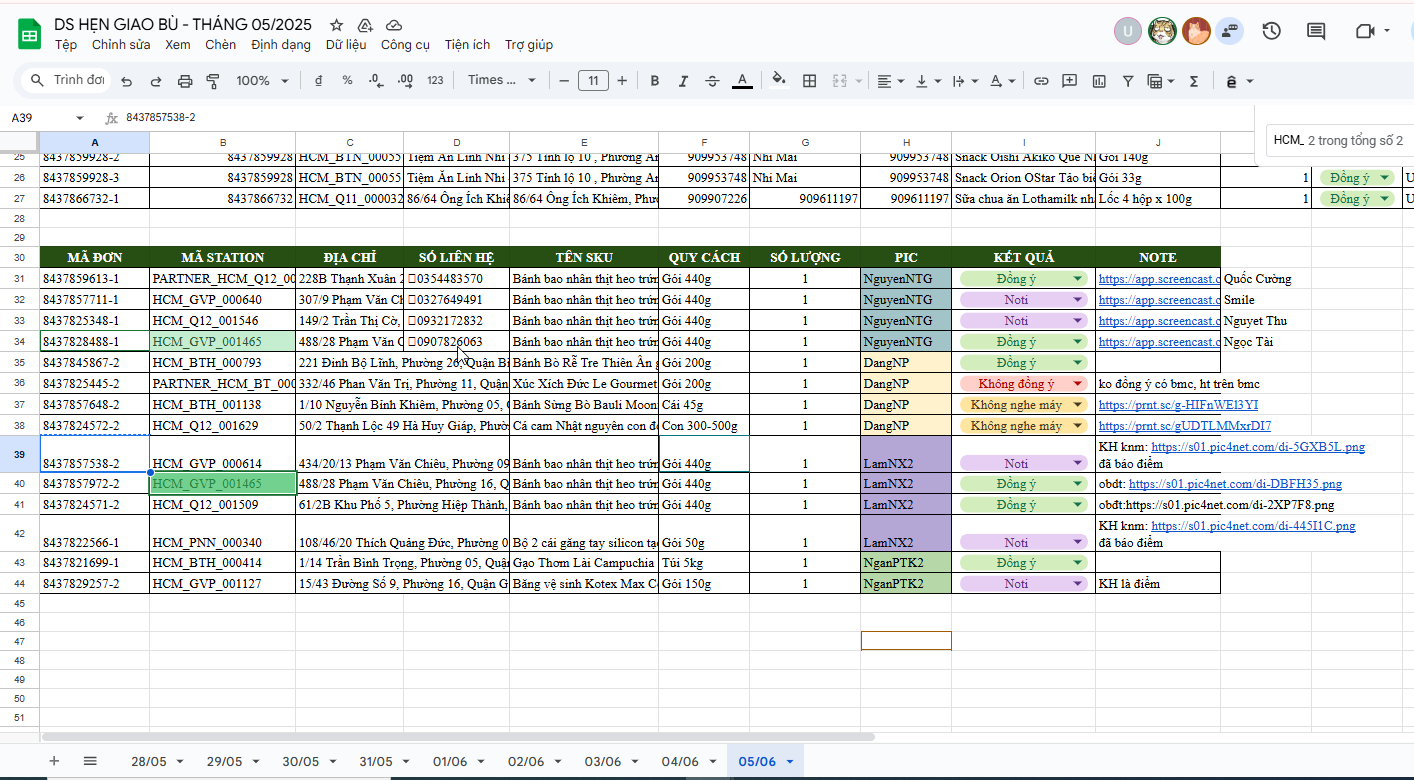
Task: Click the Trình đơn menu search box
Action: (x=66, y=80)
